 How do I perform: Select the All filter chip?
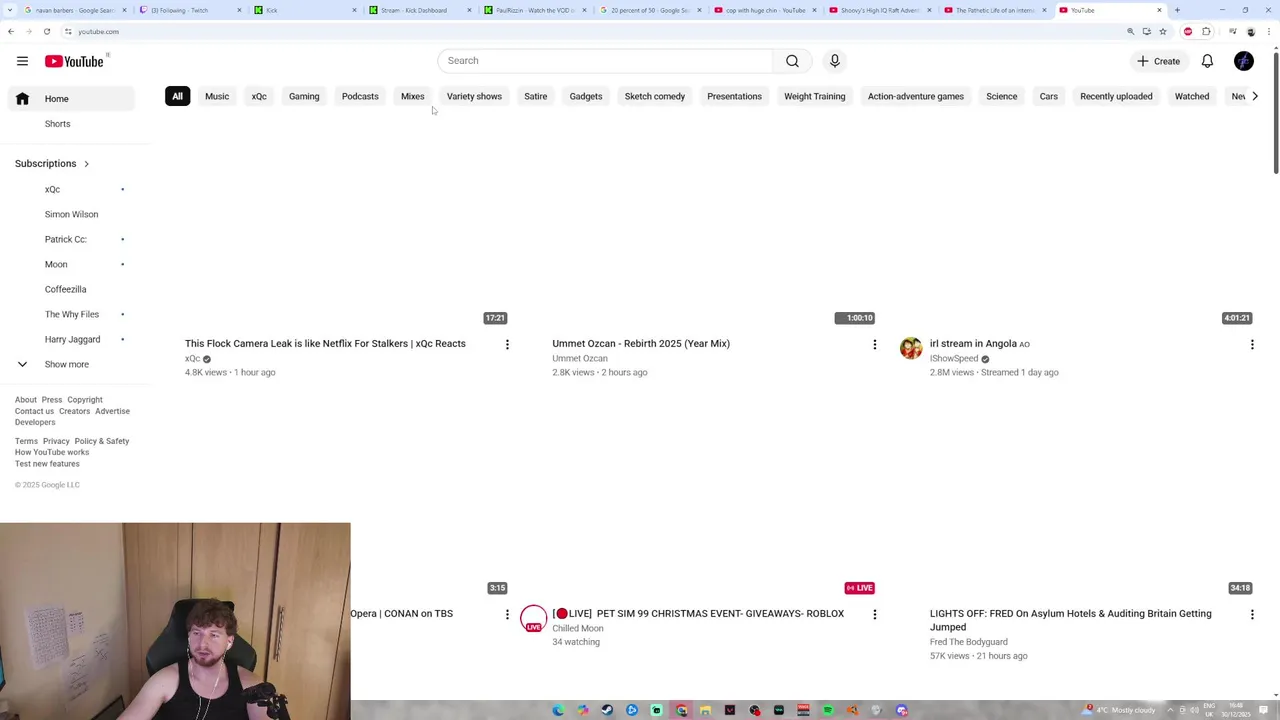coord(177,97)
